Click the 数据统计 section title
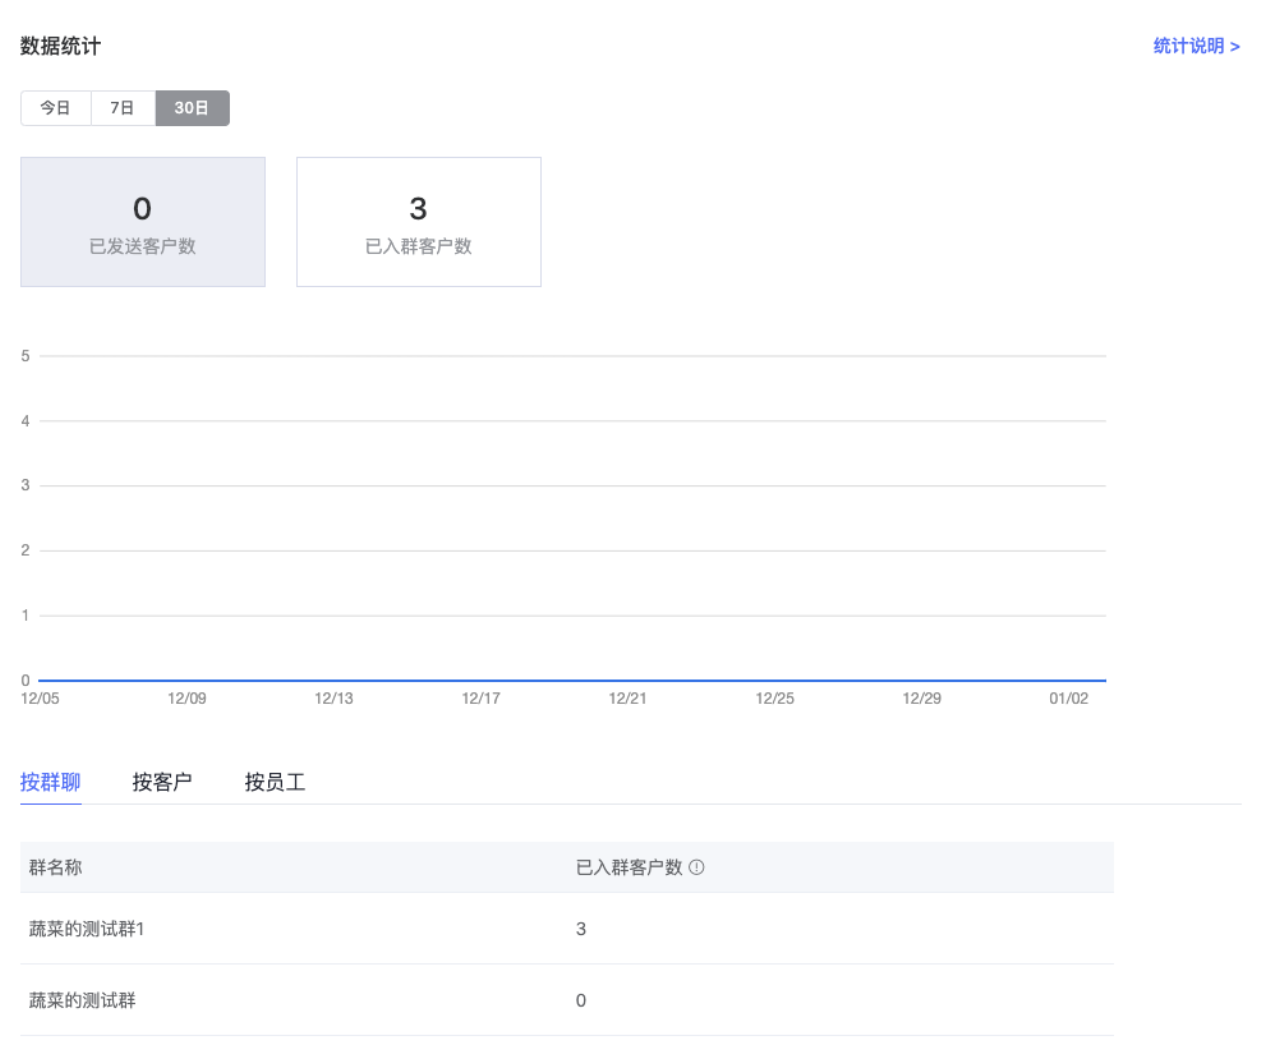 coord(61,46)
